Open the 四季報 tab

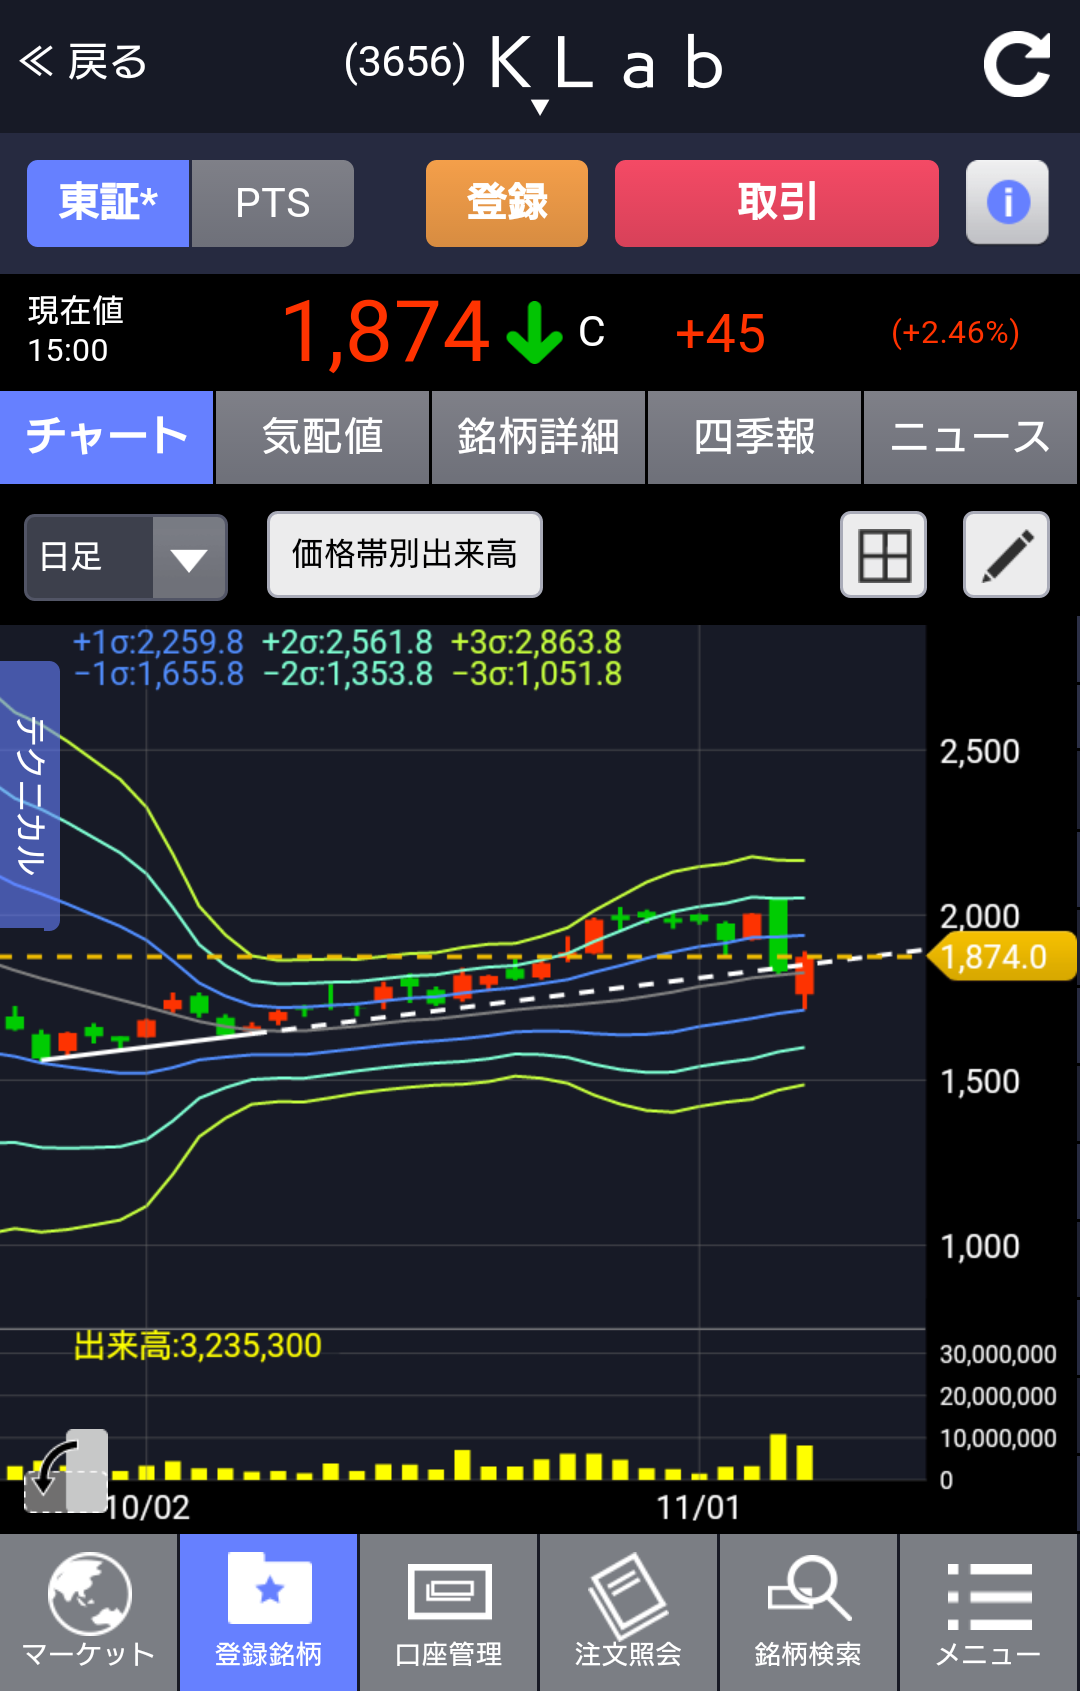[754, 437]
